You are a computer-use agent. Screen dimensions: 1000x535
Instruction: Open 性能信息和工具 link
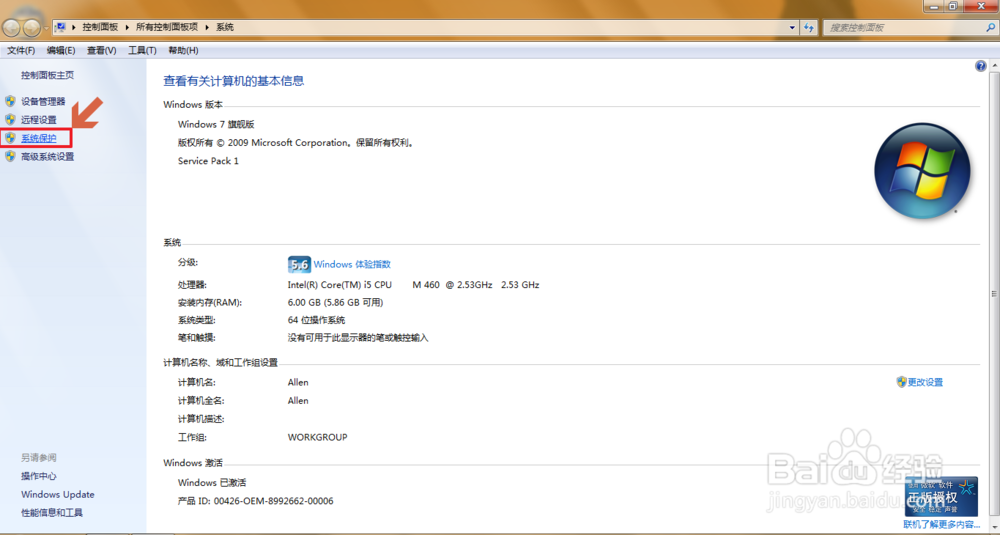52,512
